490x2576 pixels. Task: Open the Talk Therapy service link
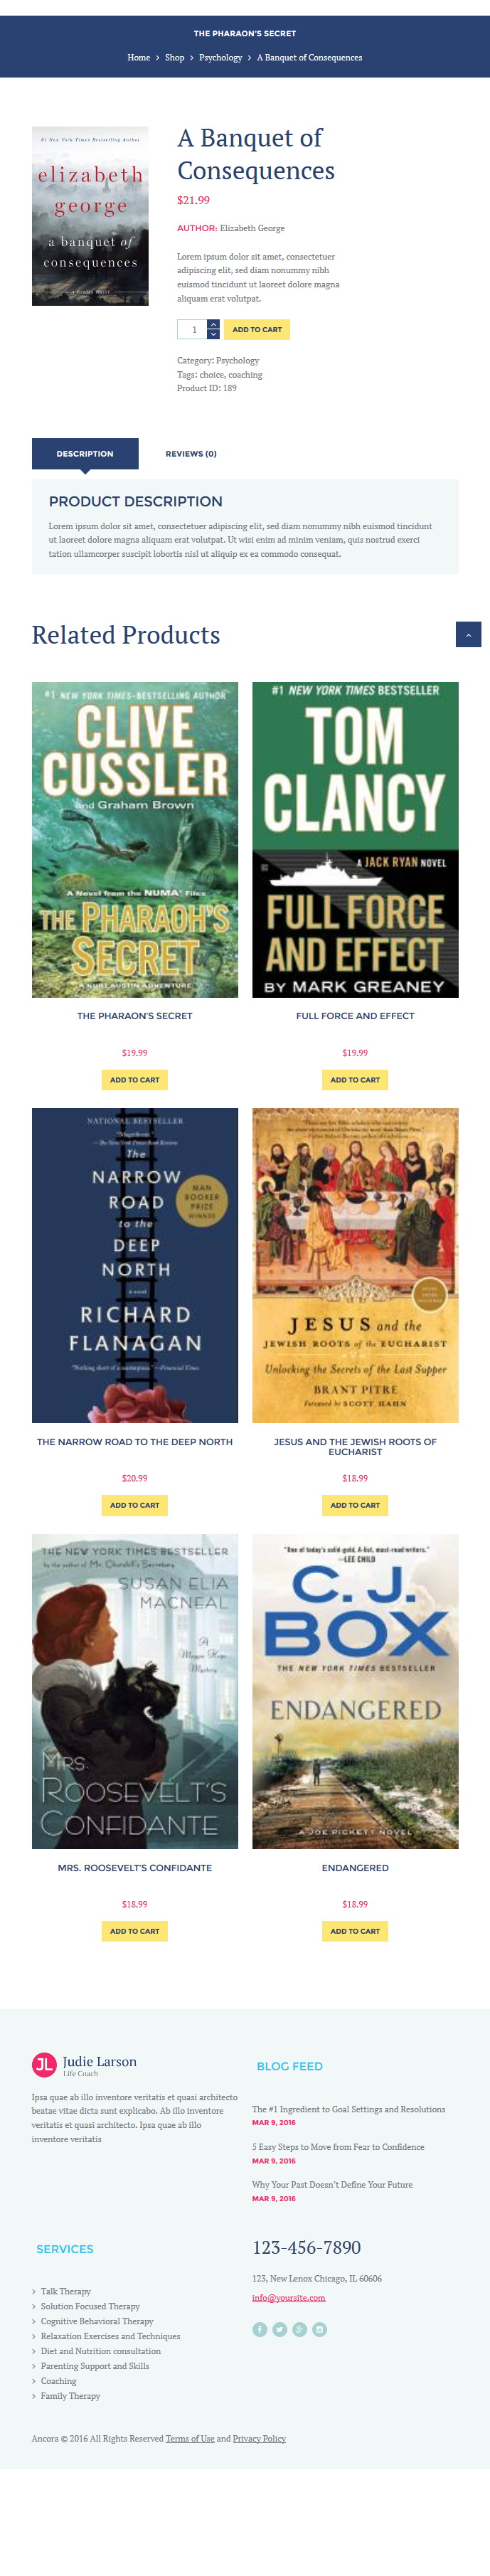[x=65, y=2291]
